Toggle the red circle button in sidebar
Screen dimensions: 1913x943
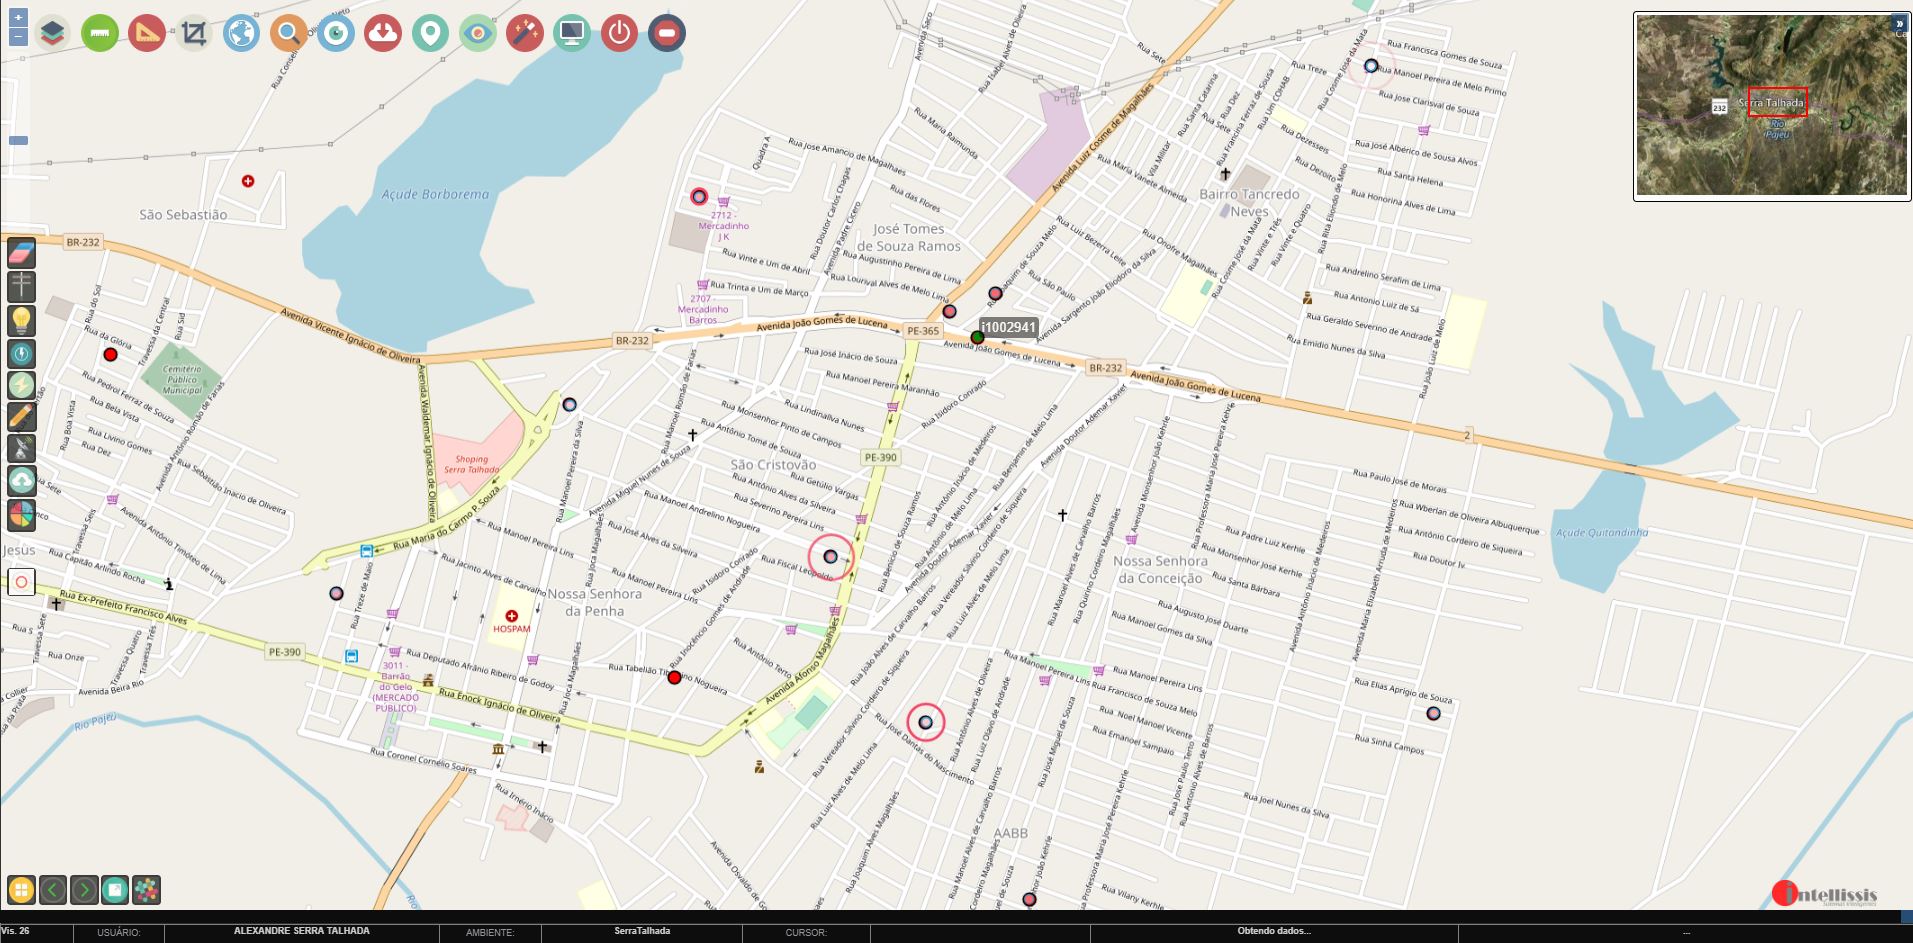21,582
